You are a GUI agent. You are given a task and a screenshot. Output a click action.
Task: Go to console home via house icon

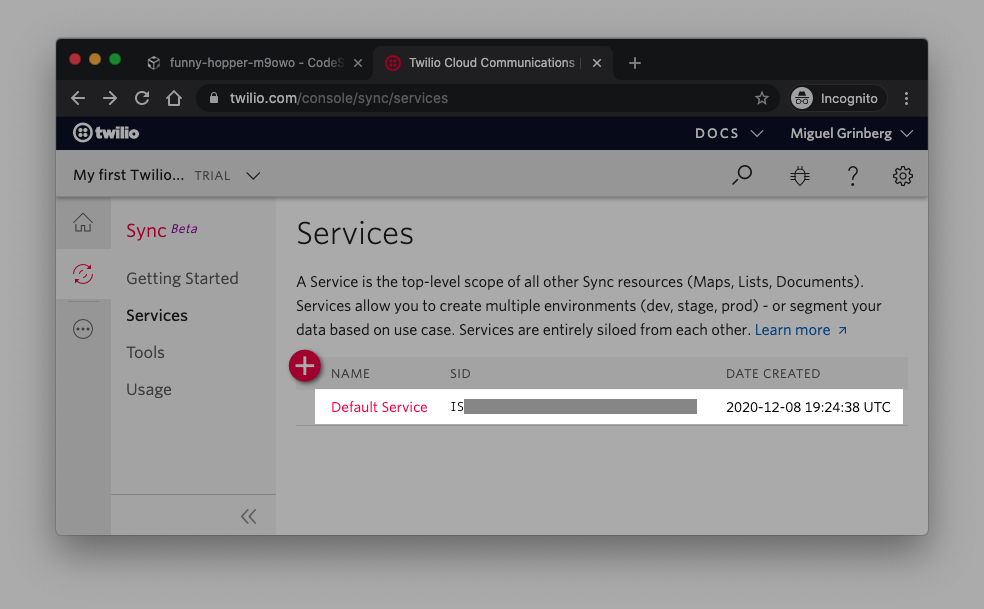click(x=83, y=223)
